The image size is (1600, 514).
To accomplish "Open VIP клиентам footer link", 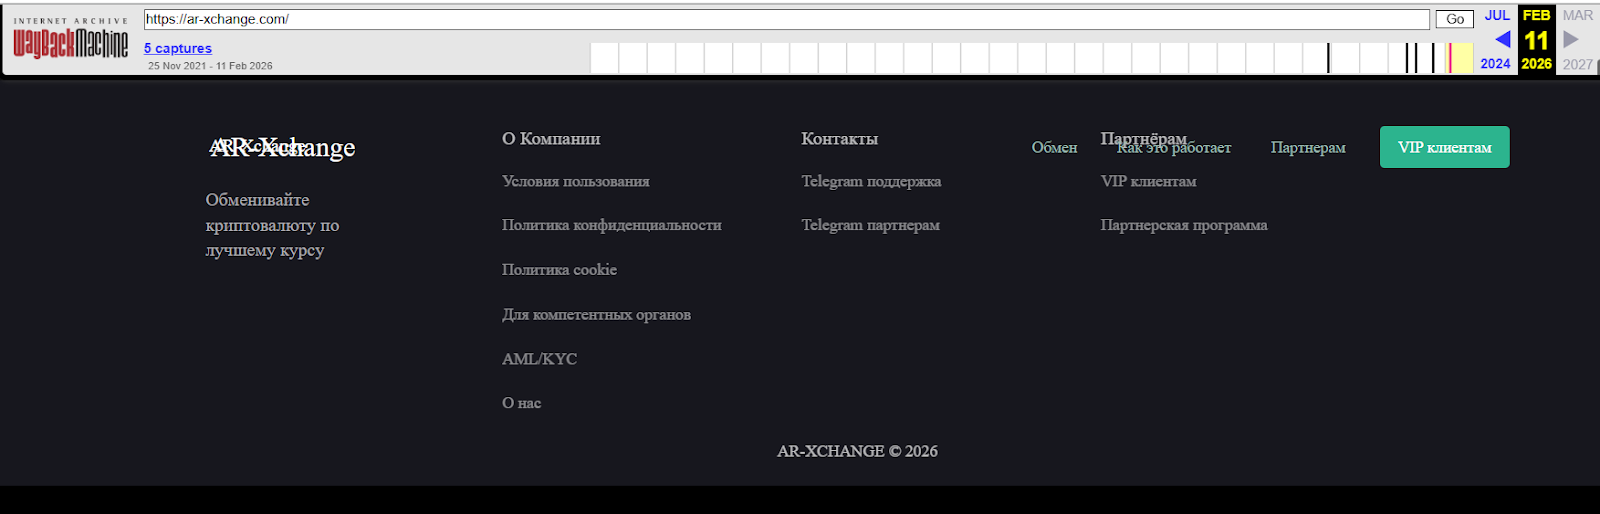I will (x=1149, y=181).
